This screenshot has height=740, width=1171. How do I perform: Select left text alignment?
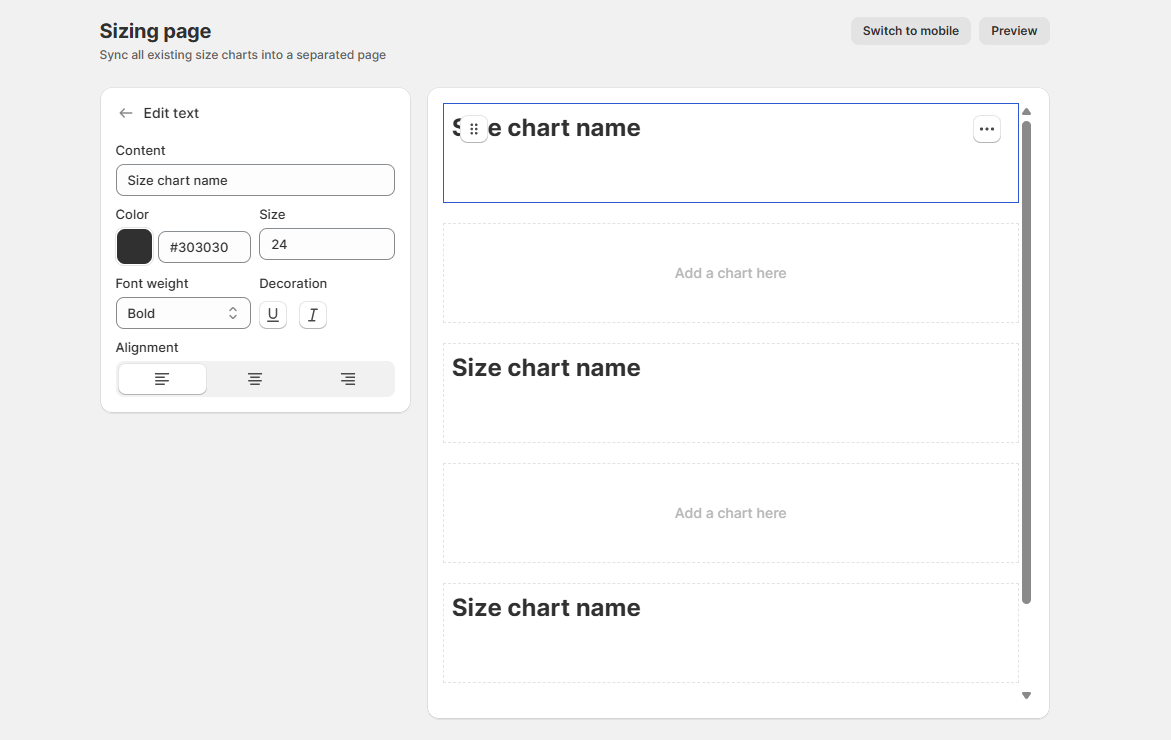pos(162,379)
